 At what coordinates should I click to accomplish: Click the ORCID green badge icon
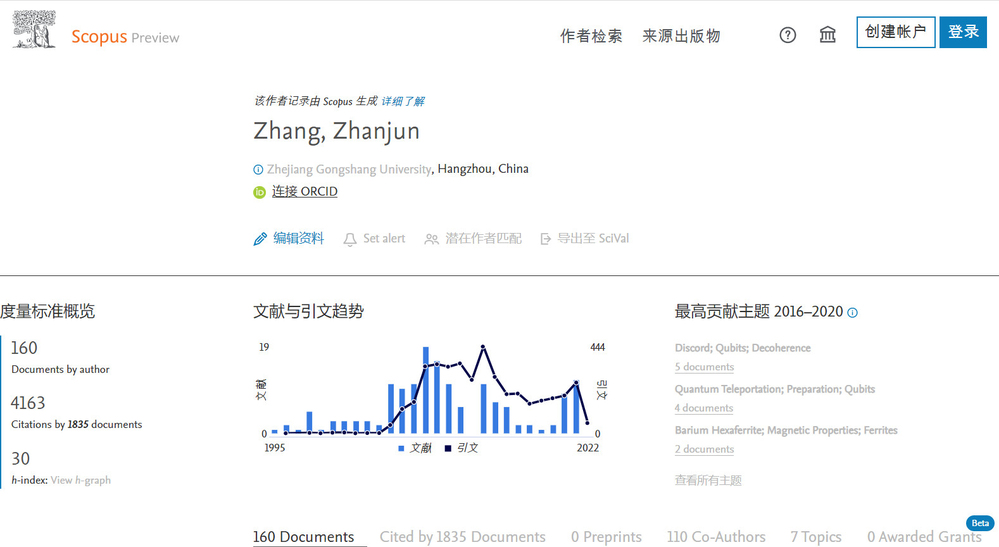coord(260,192)
